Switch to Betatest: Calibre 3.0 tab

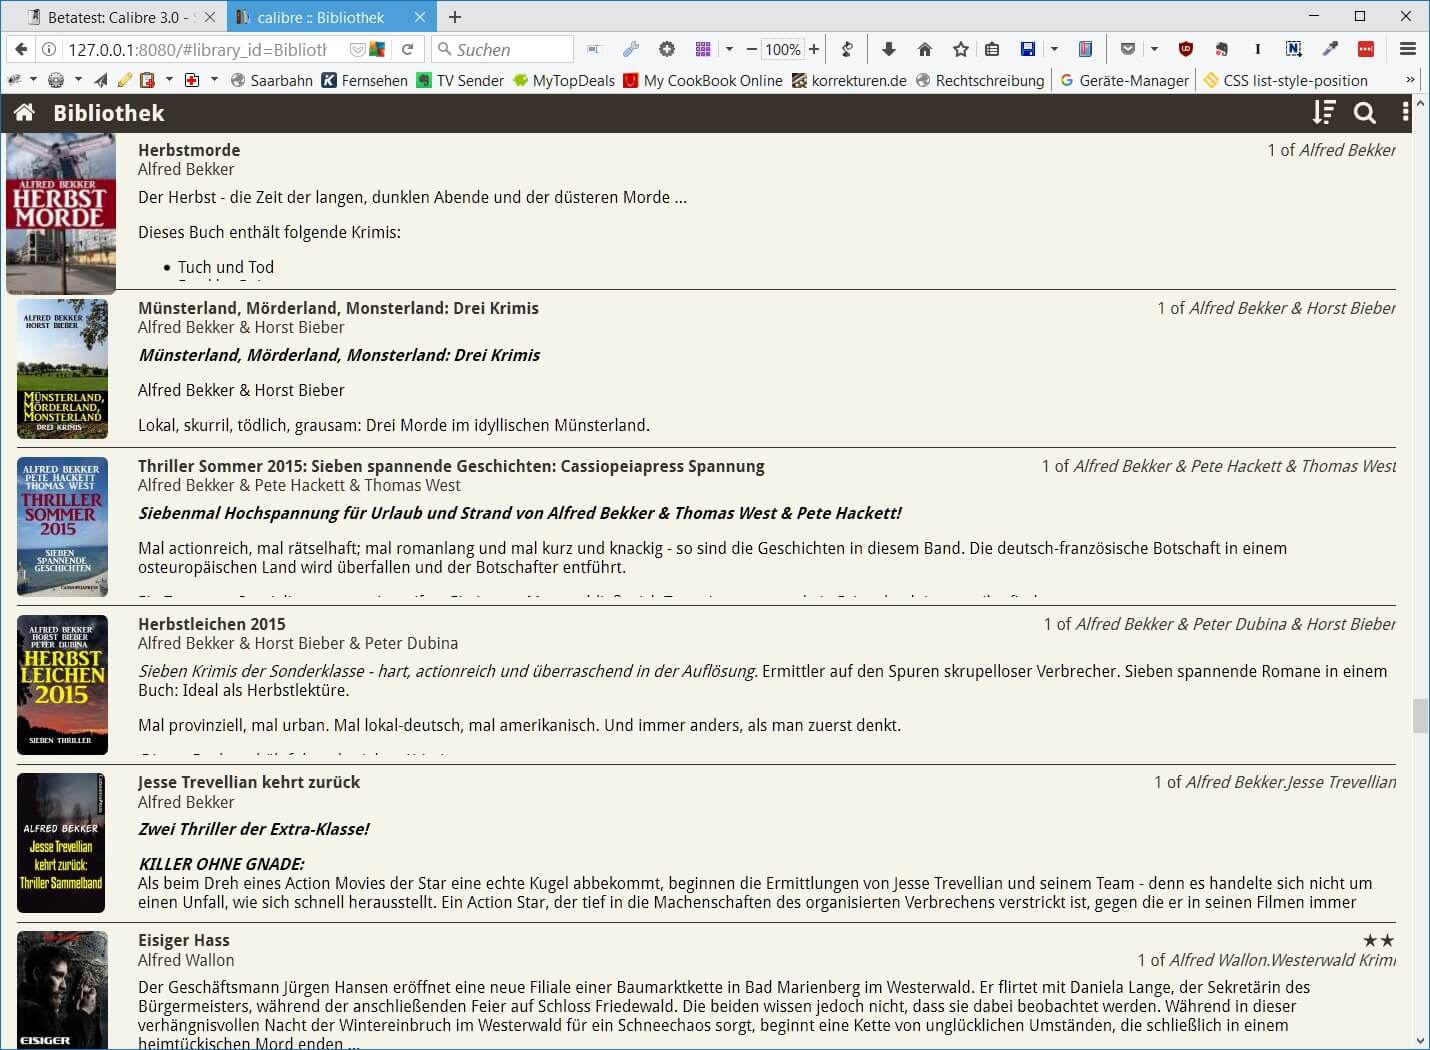pos(114,17)
